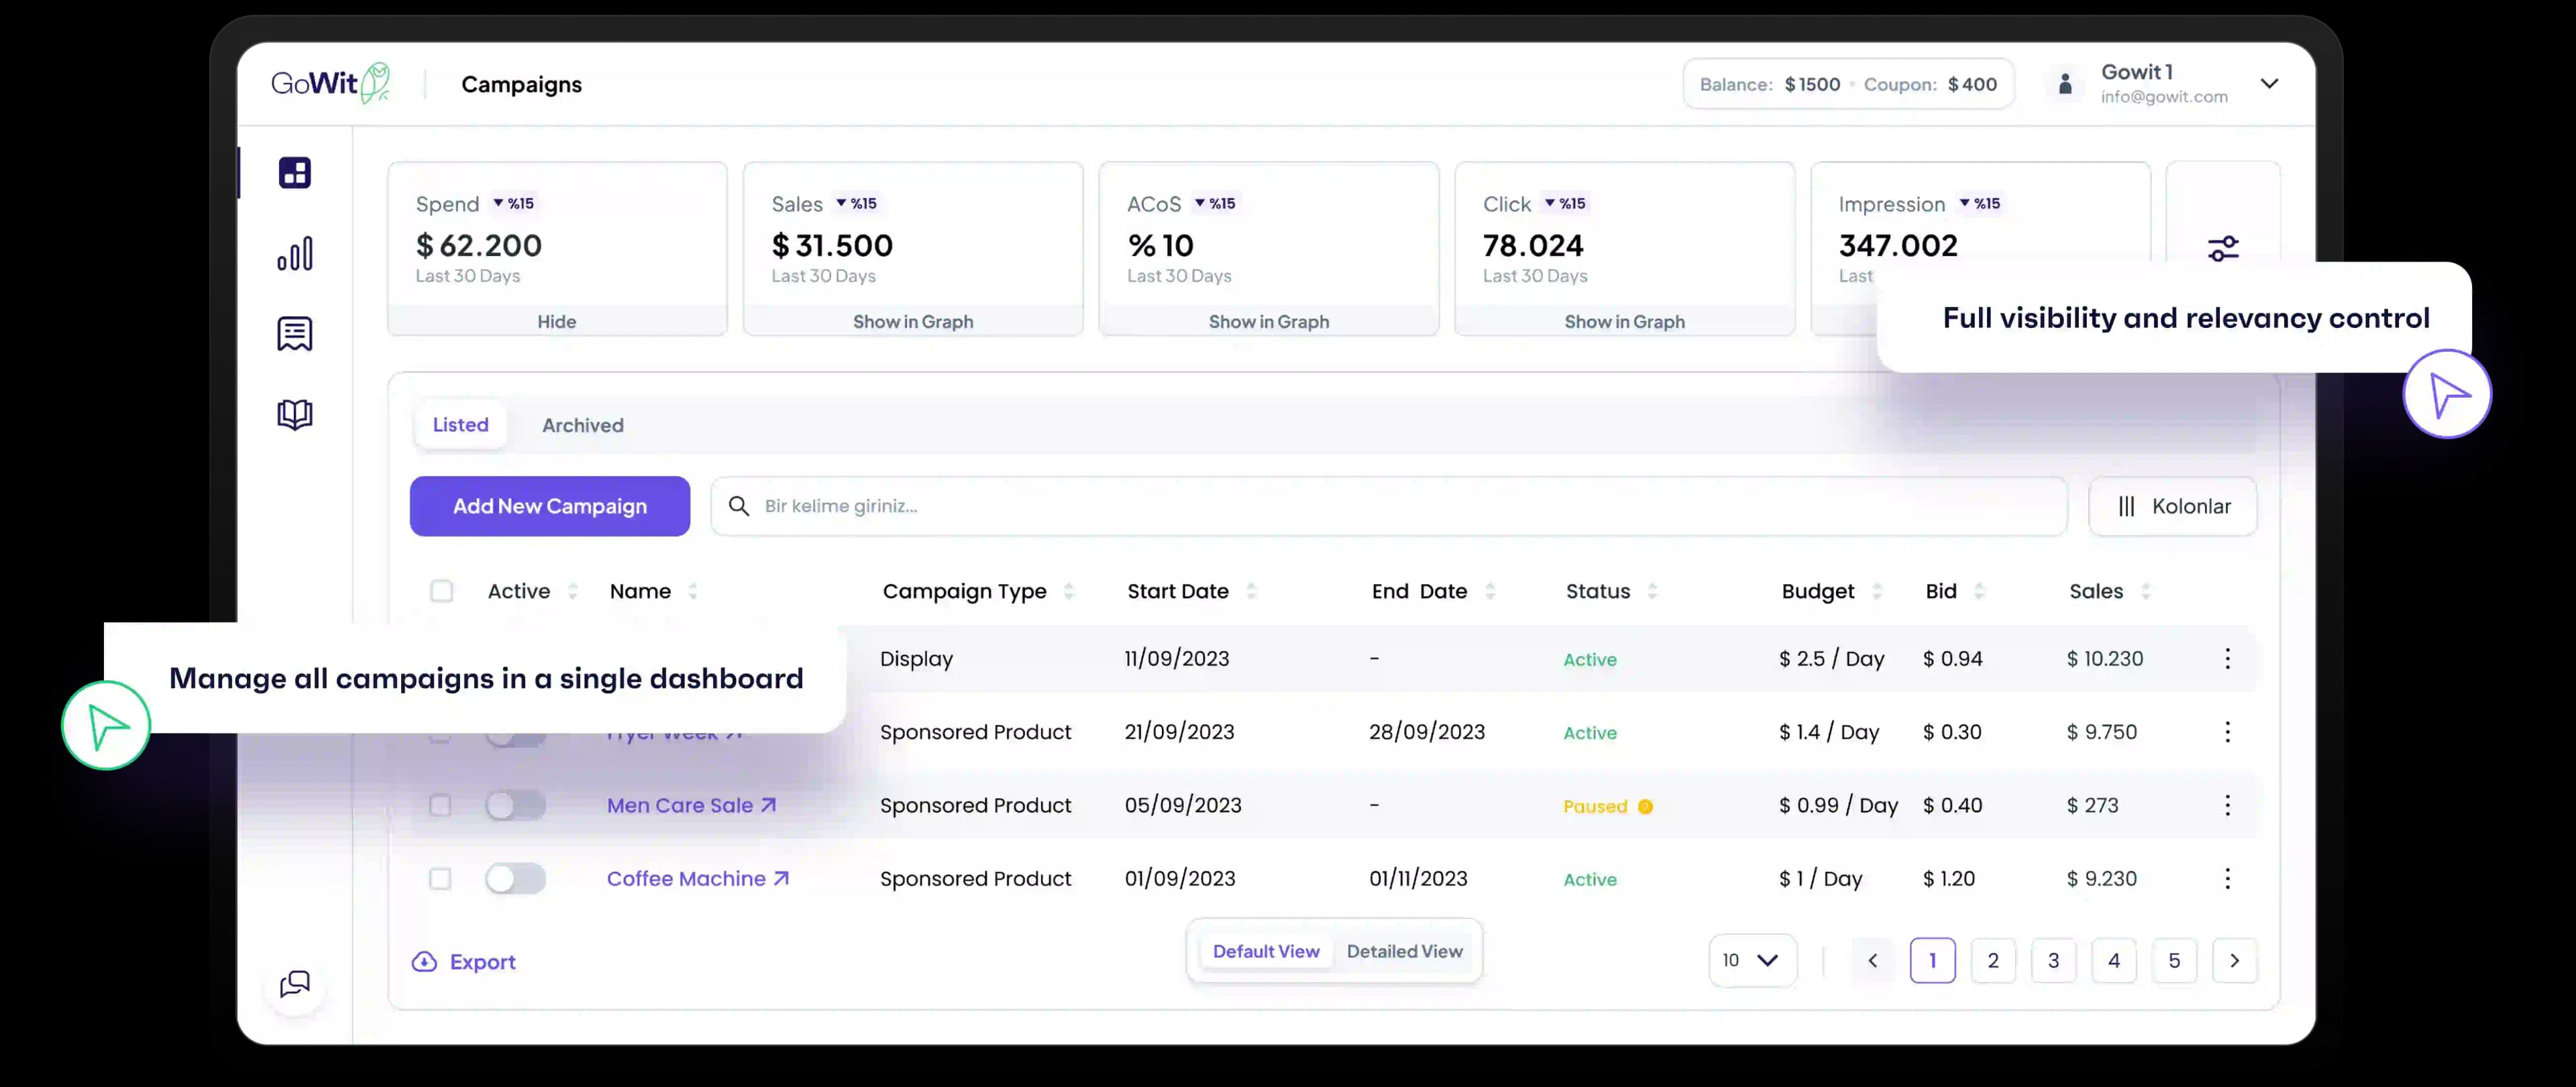Click Show in Graph on Sales card

913,321
